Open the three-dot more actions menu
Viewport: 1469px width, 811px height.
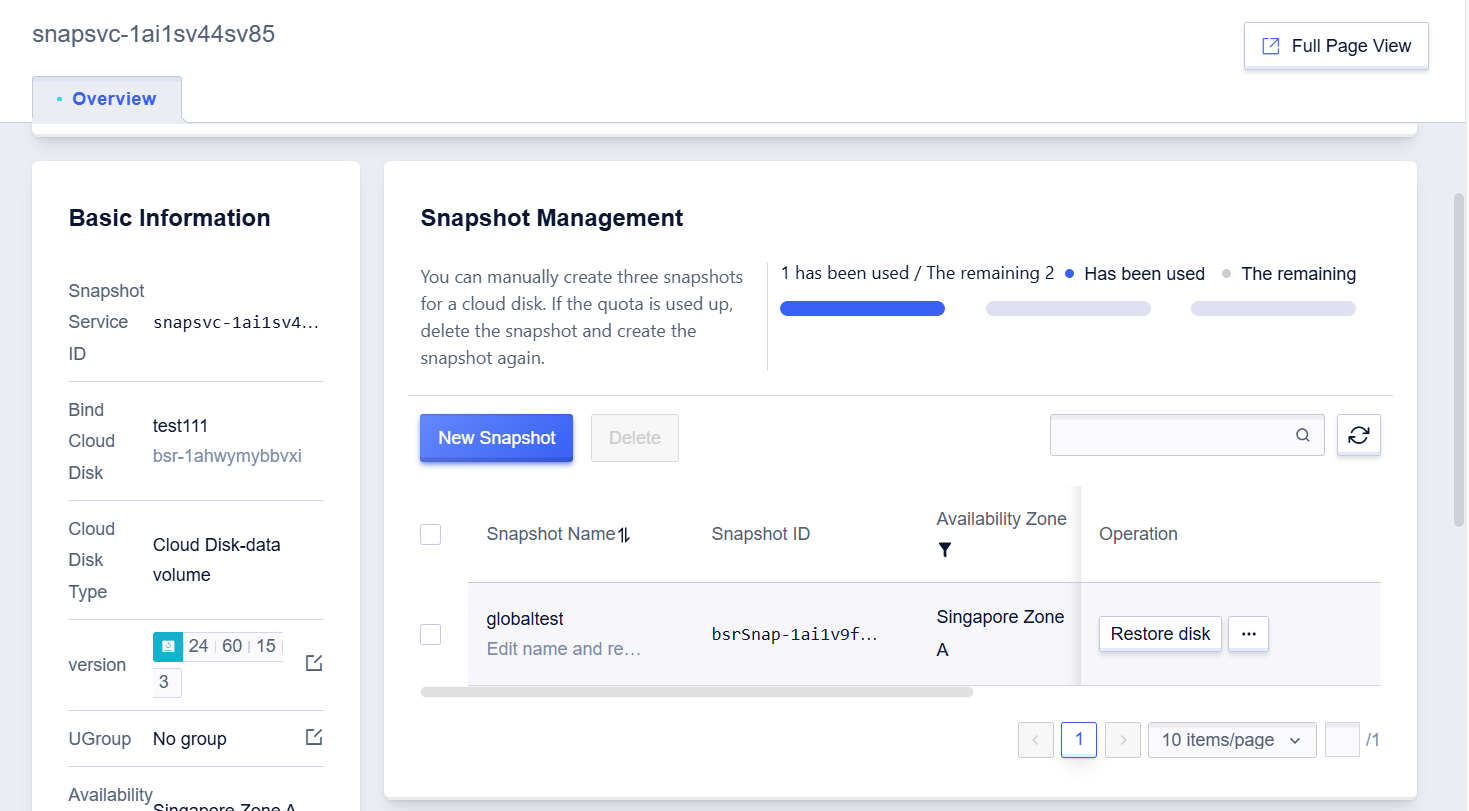click(x=1248, y=634)
